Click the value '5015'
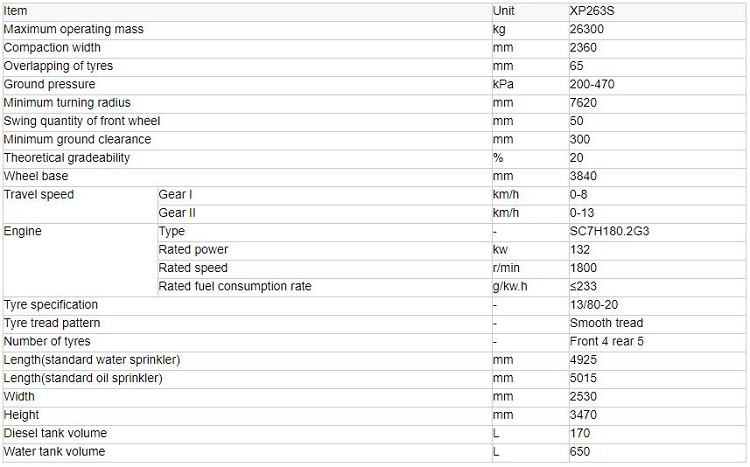Image resolution: width=750 pixels, height=467 pixels. pyautogui.click(x=583, y=378)
